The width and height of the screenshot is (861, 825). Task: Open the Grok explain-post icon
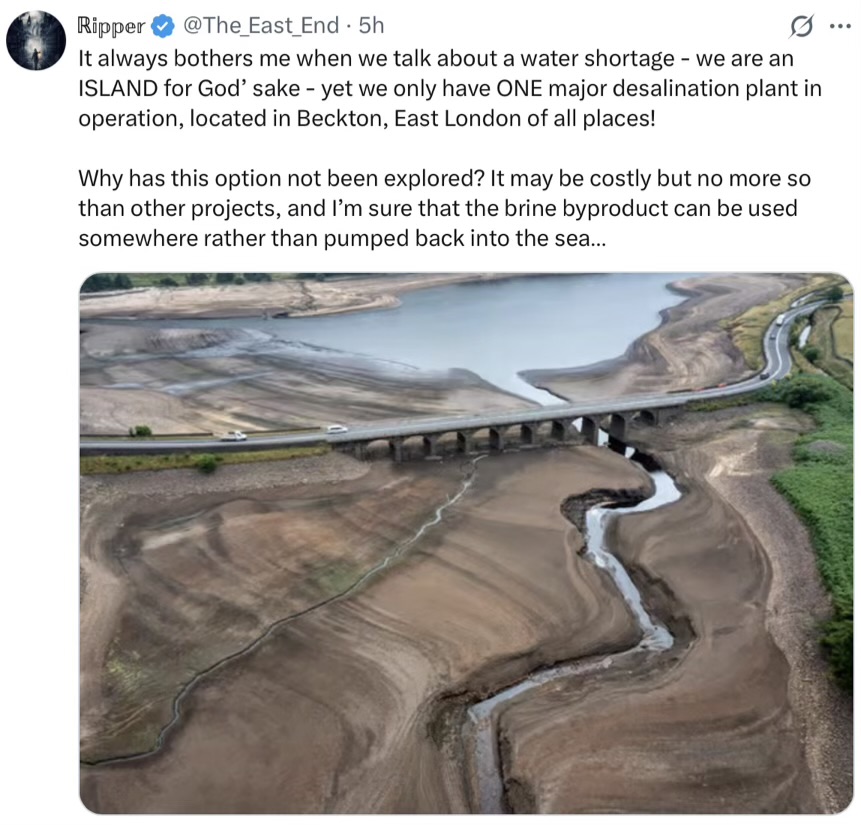point(801,26)
